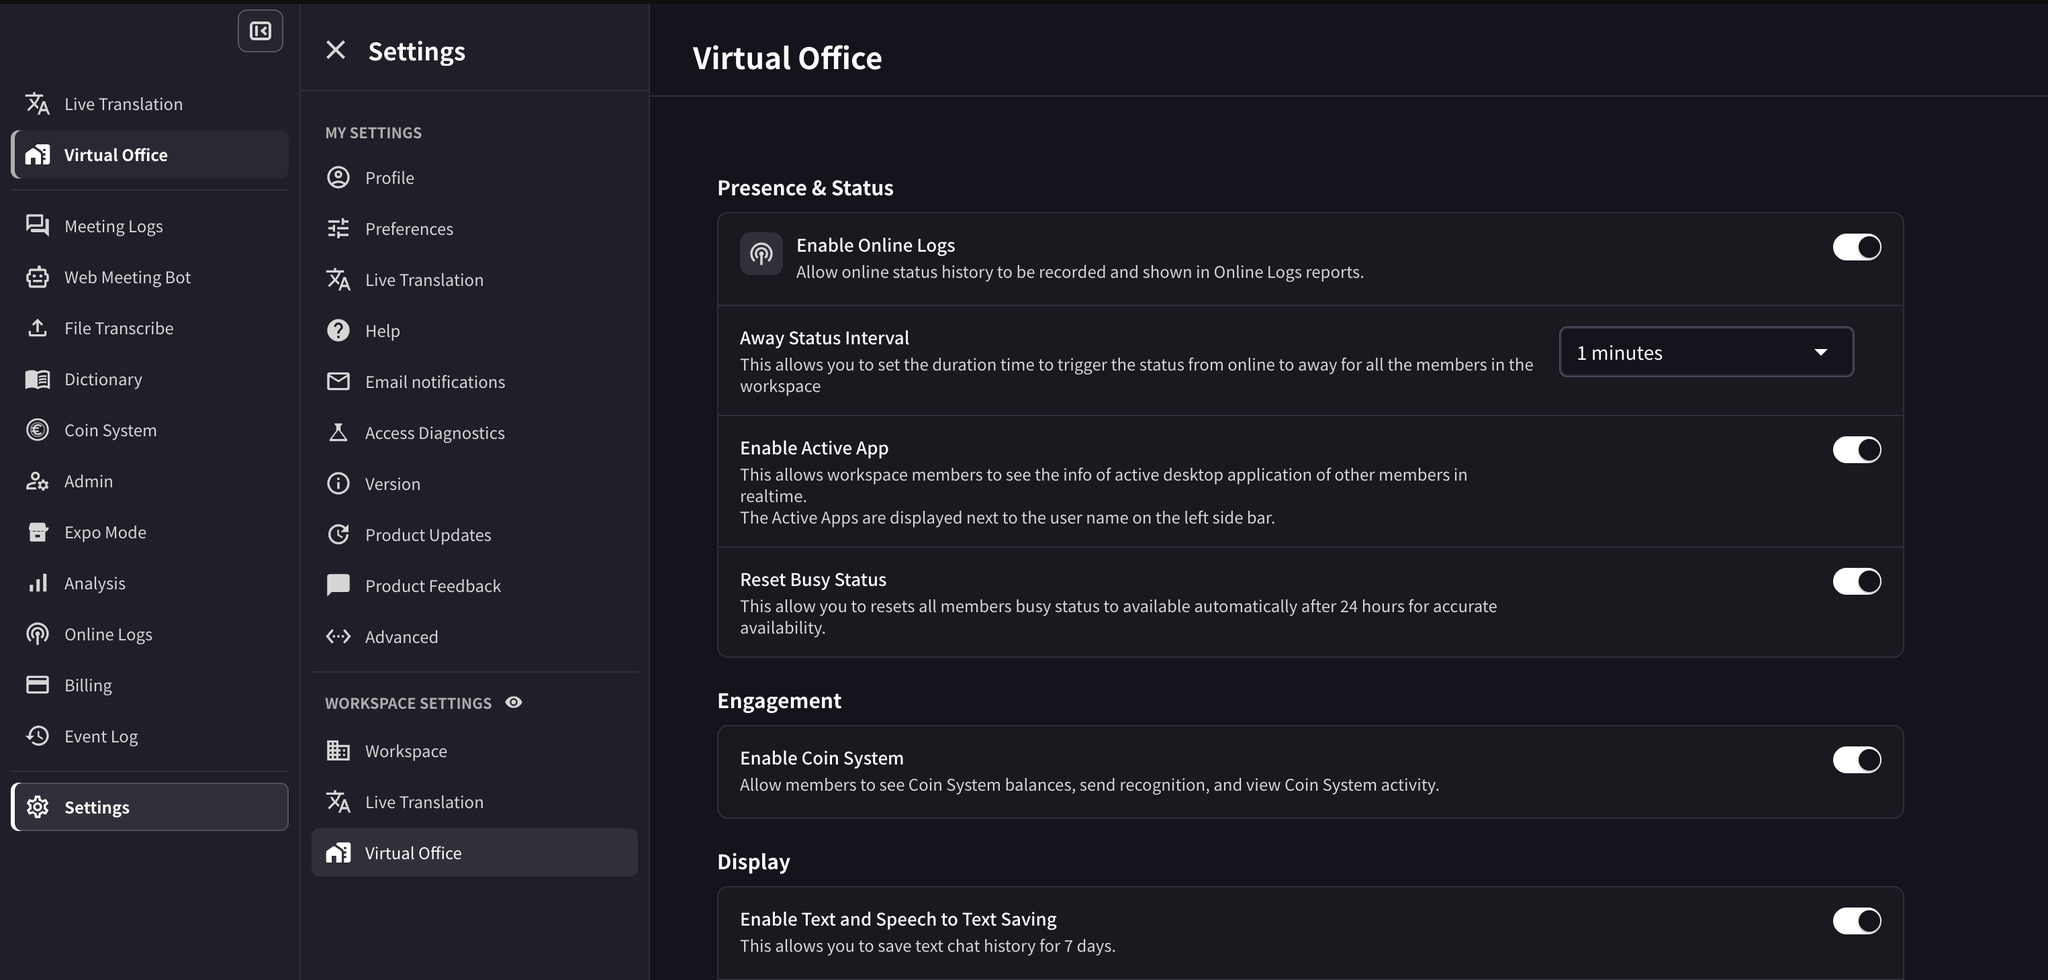Image resolution: width=2048 pixels, height=980 pixels.
Task: Click the Email notifications envelope icon
Action: click(x=338, y=382)
